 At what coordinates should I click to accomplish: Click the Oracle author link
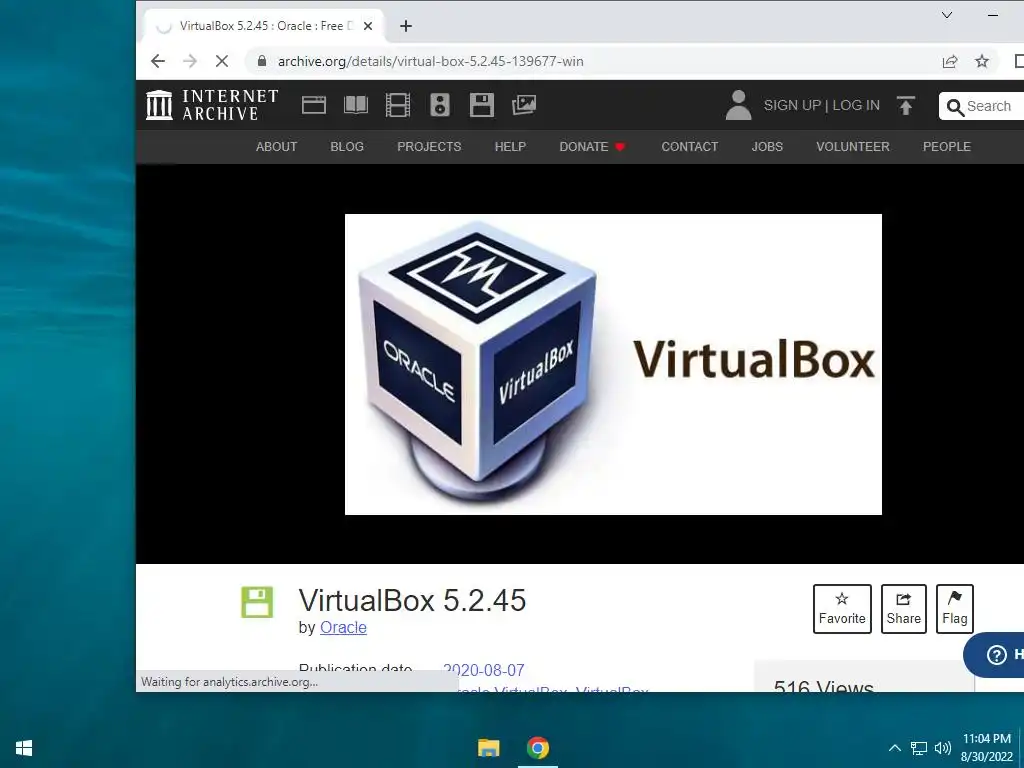pyautogui.click(x=344, y=628)
